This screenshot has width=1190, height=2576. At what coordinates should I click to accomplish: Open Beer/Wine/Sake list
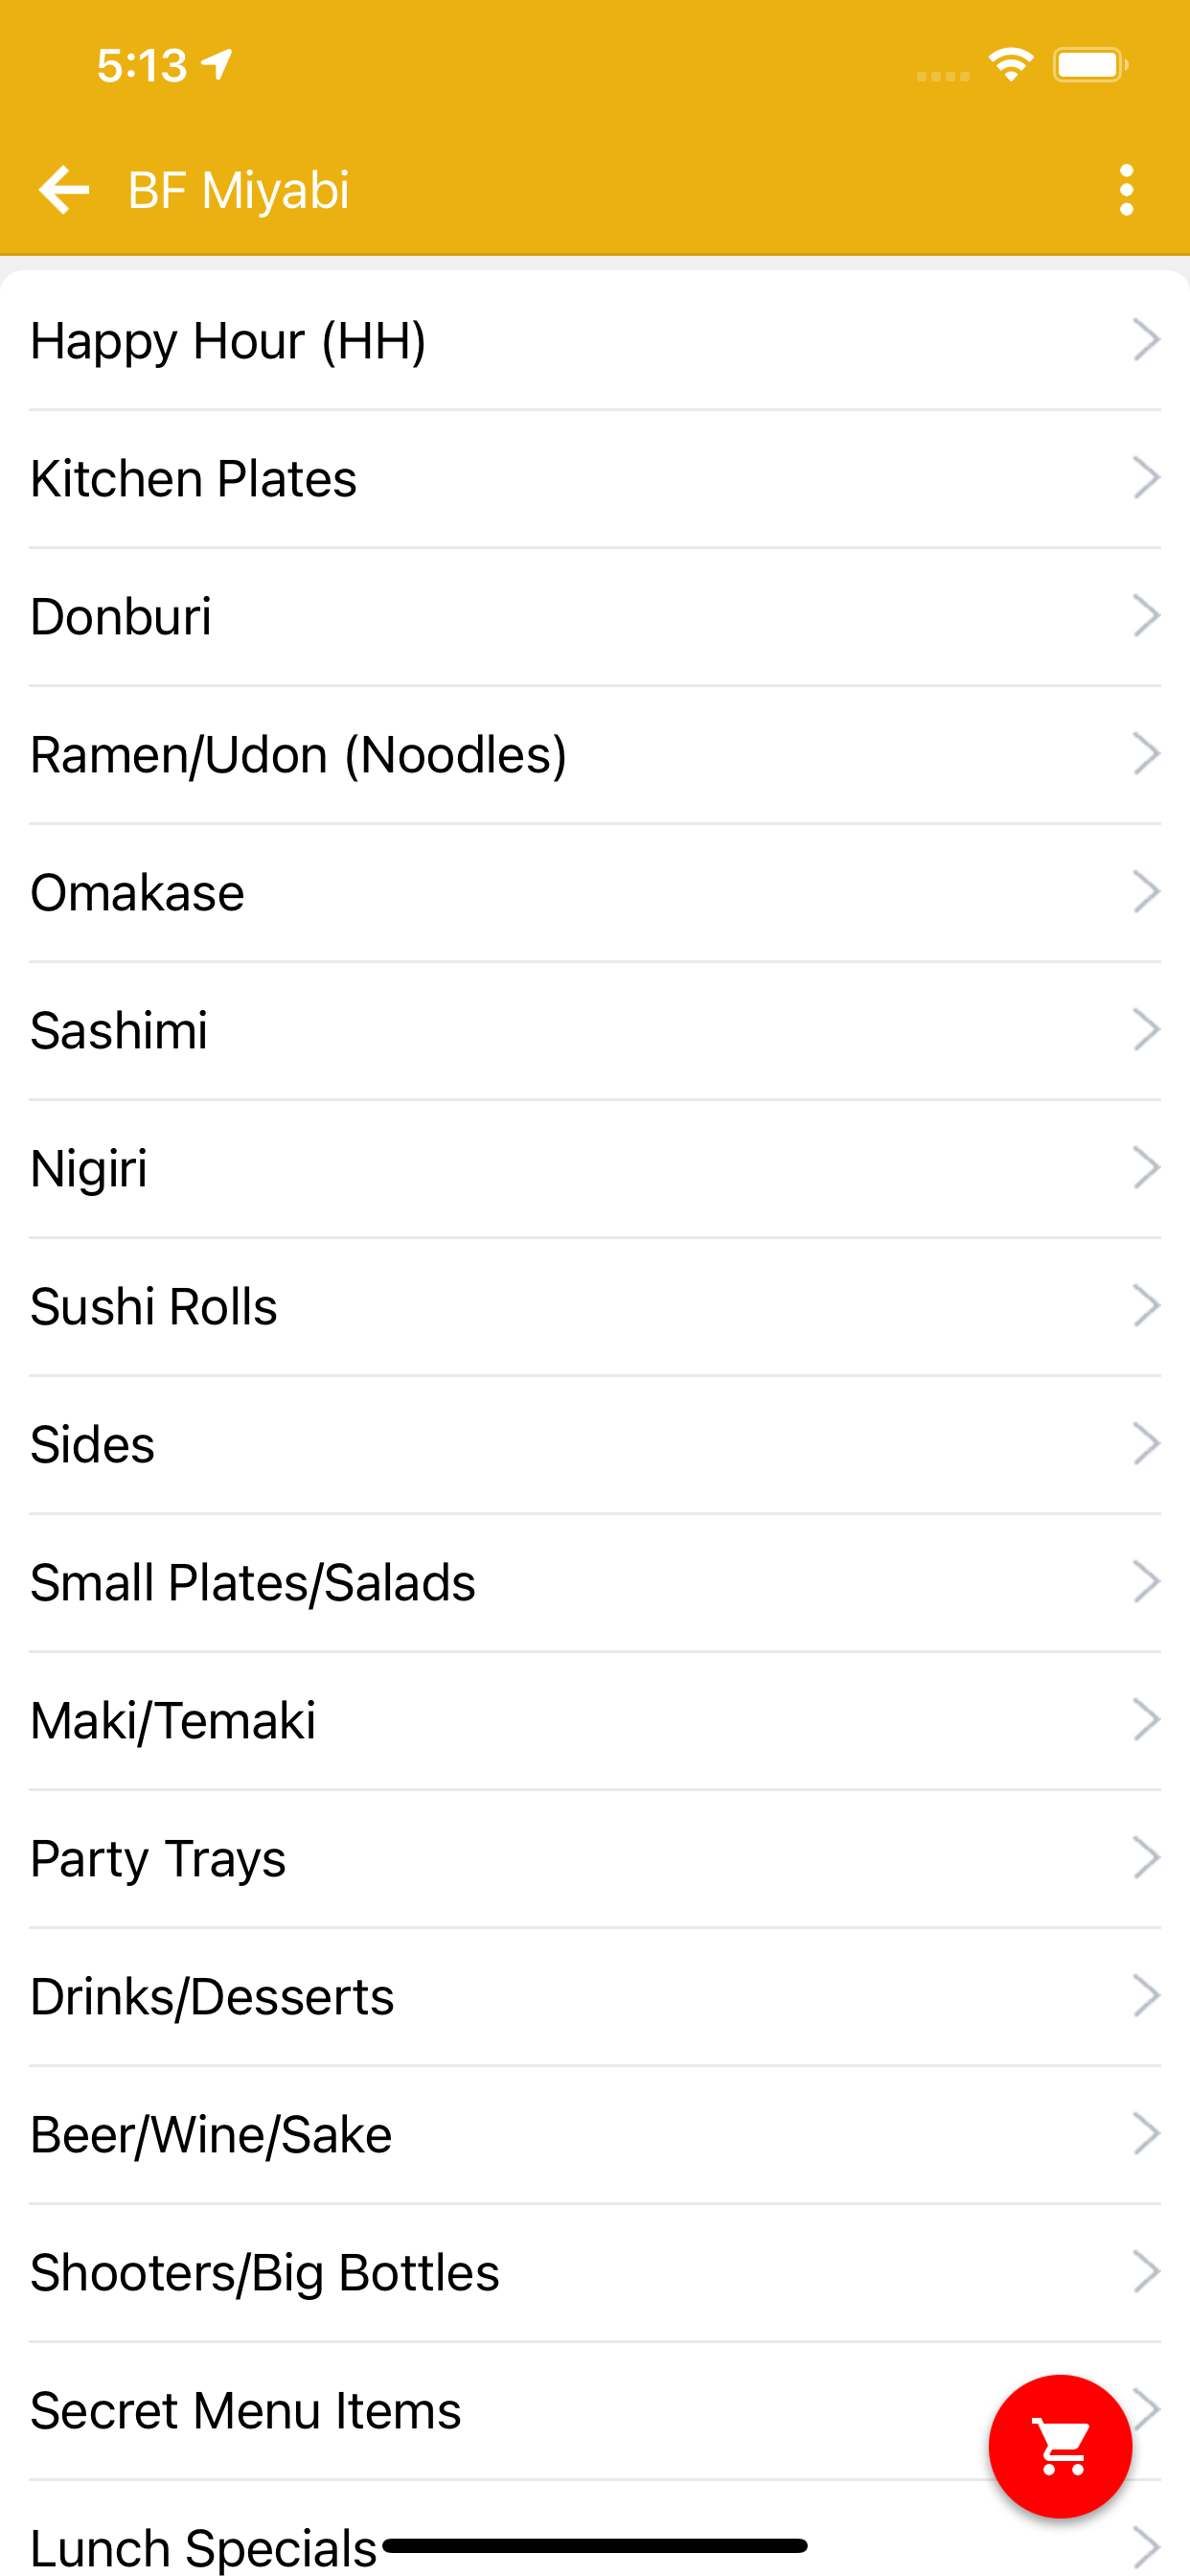click(x=211, y=2134)
